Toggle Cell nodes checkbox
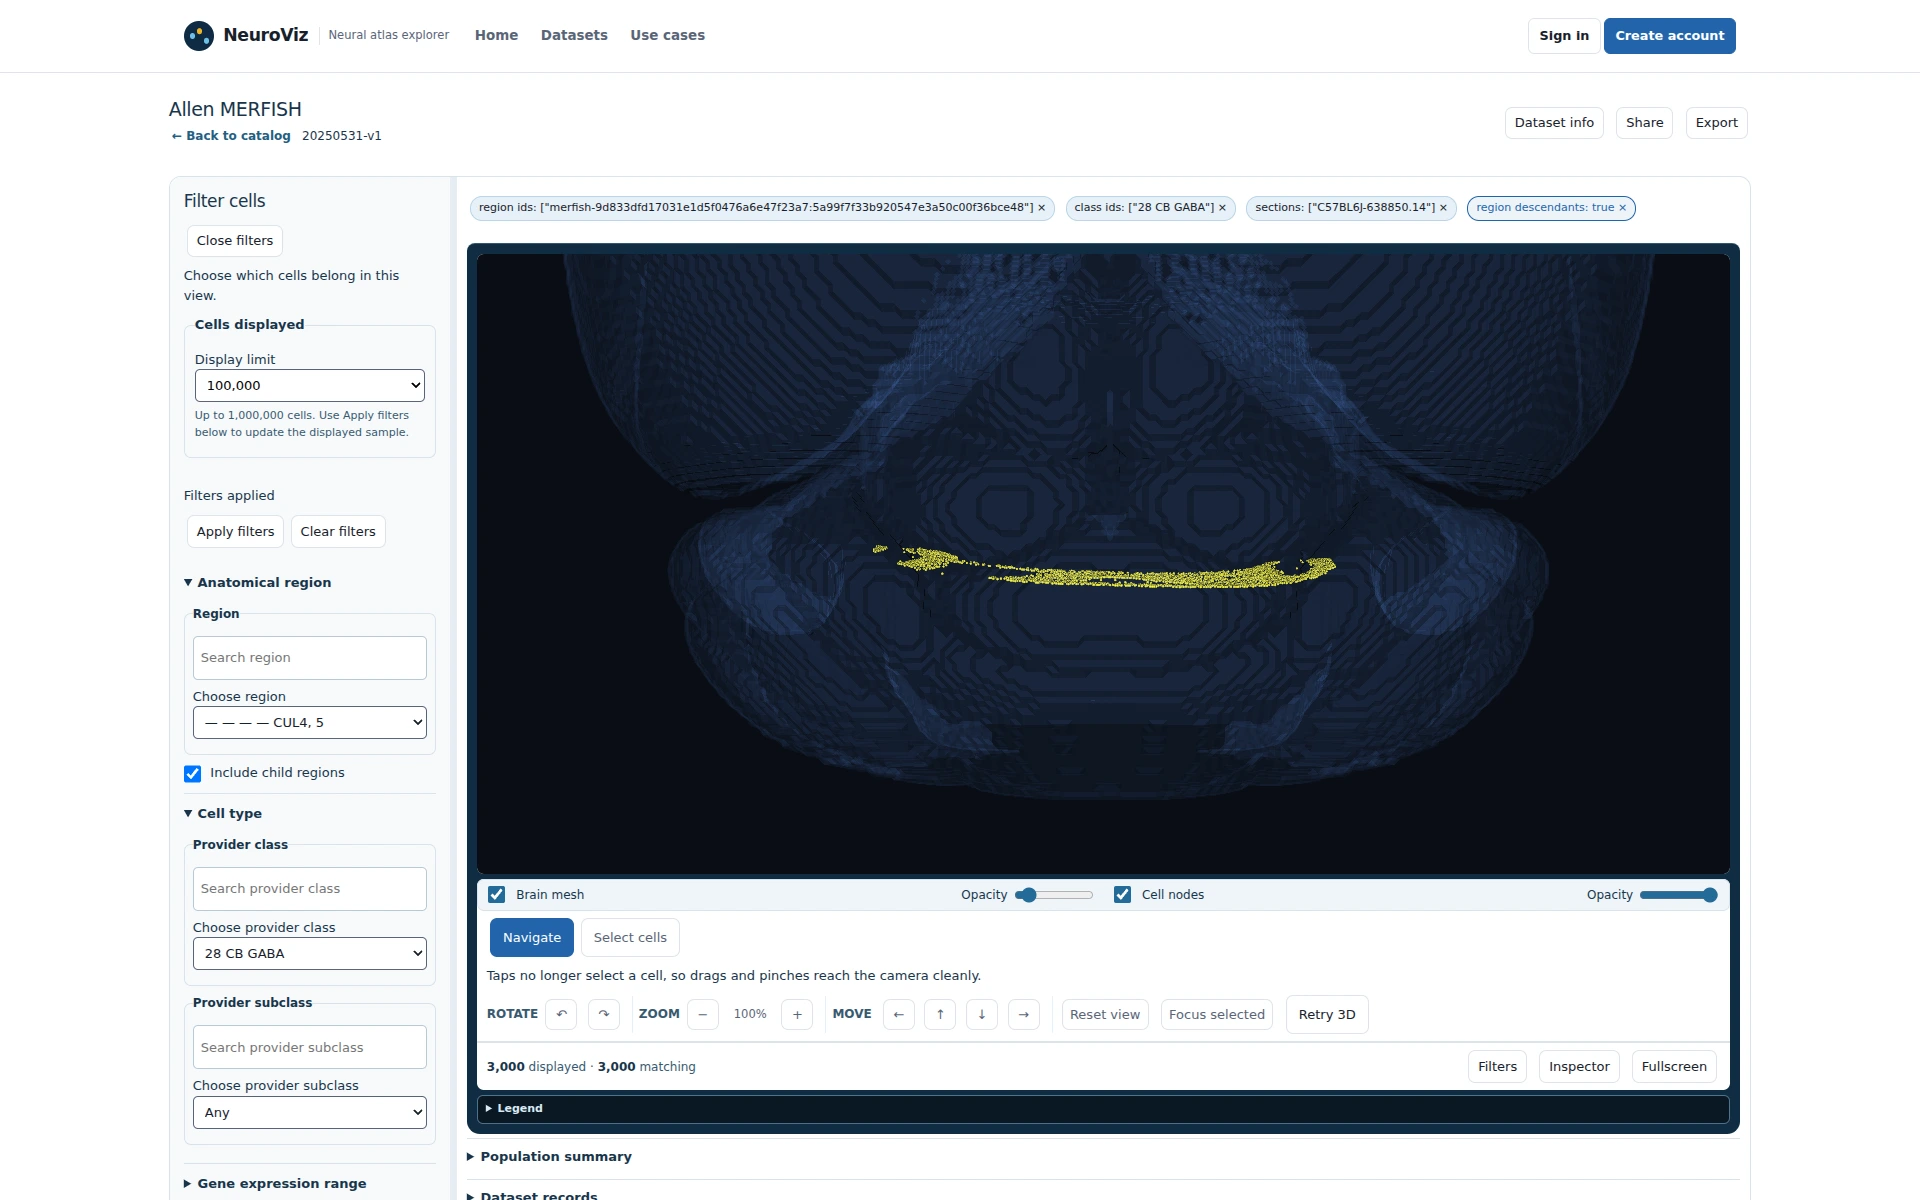1920x1200 pixels. (x=1122, y=895)
